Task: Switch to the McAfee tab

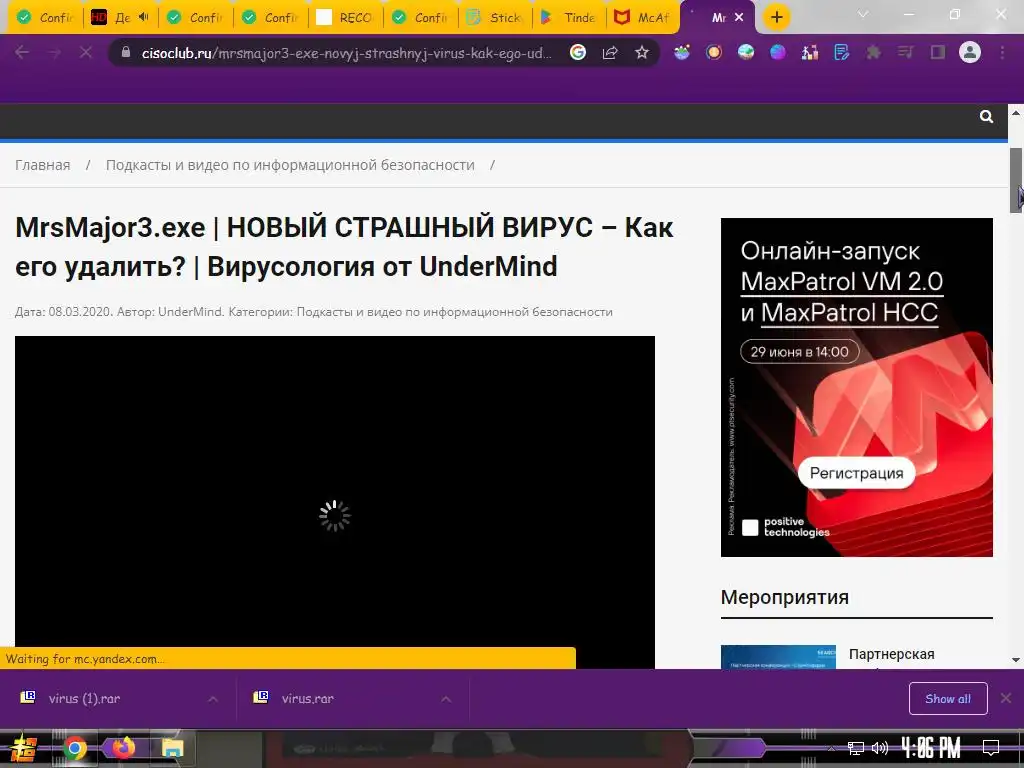Action: tap(643, 18)
